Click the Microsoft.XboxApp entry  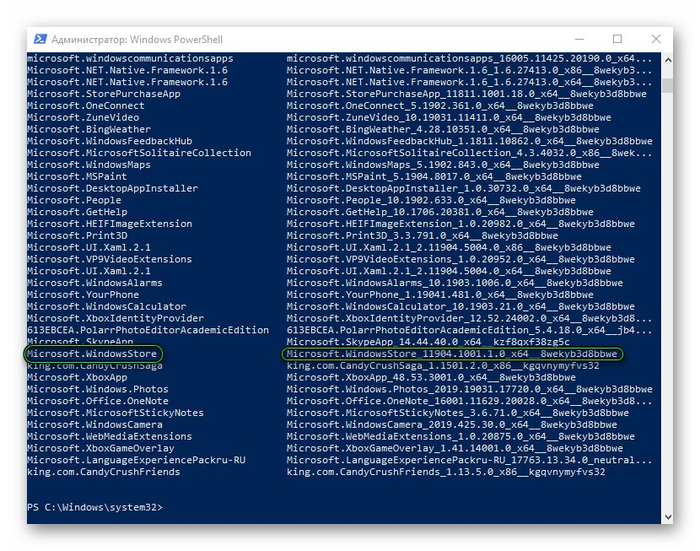click(x=77, y=377)
